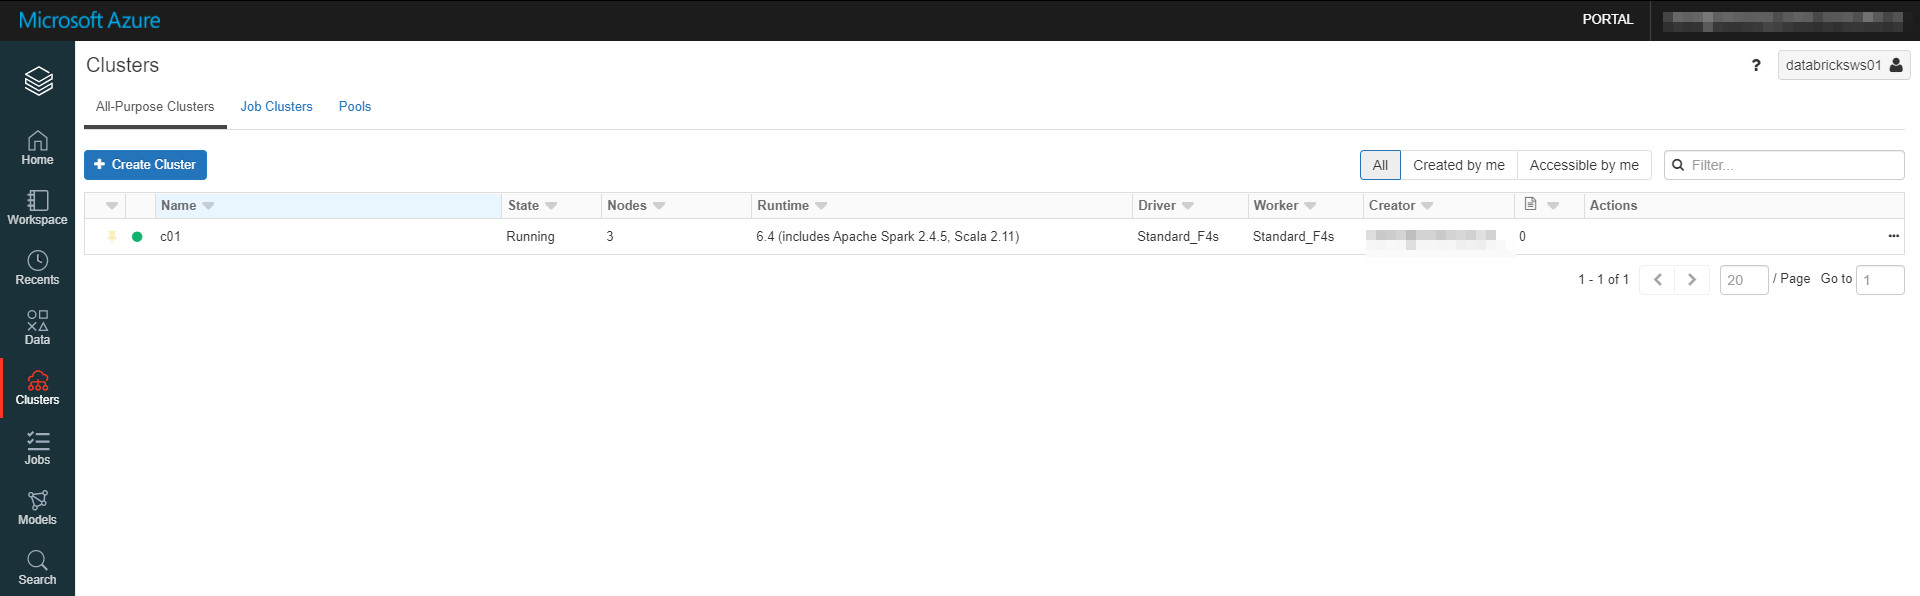Click the items per page field

1744,280
